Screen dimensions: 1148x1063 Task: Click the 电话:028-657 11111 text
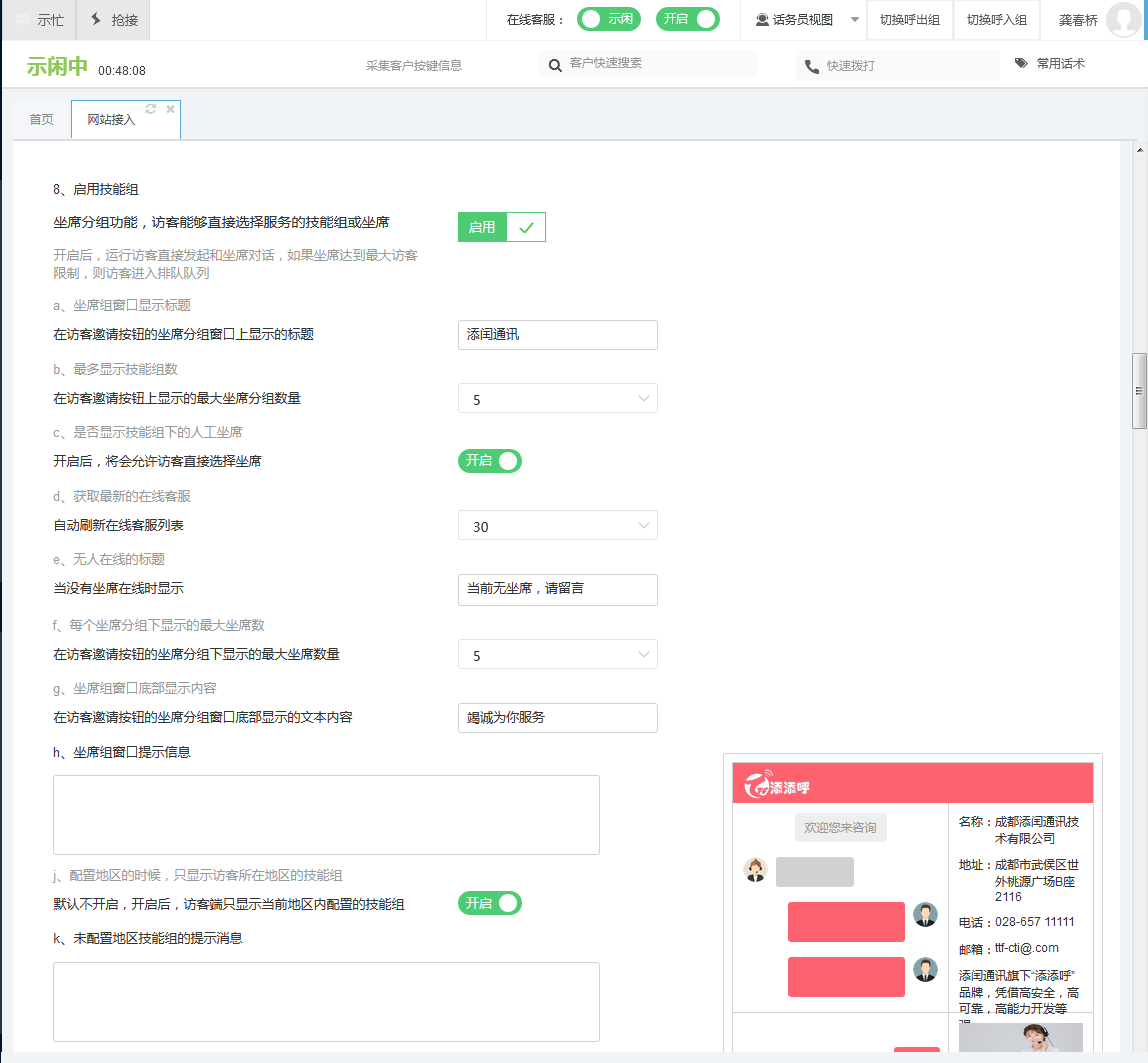click(1016, 922)
